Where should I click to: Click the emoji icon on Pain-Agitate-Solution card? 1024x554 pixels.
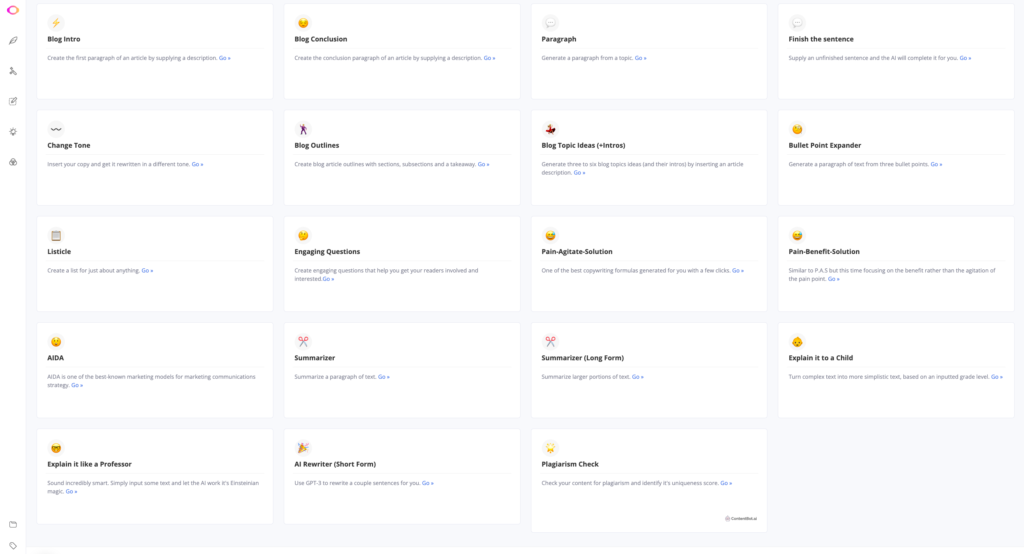point(551,235)
